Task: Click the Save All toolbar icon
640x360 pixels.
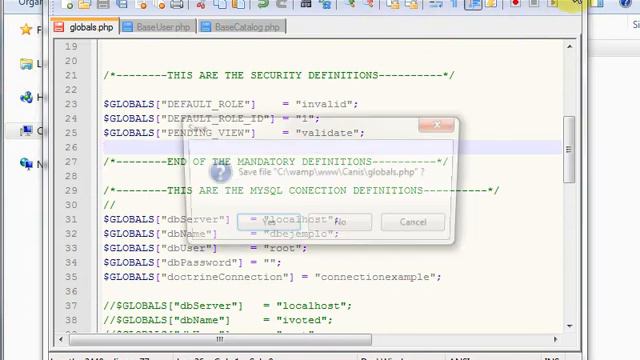Action: tap(122, 4)
